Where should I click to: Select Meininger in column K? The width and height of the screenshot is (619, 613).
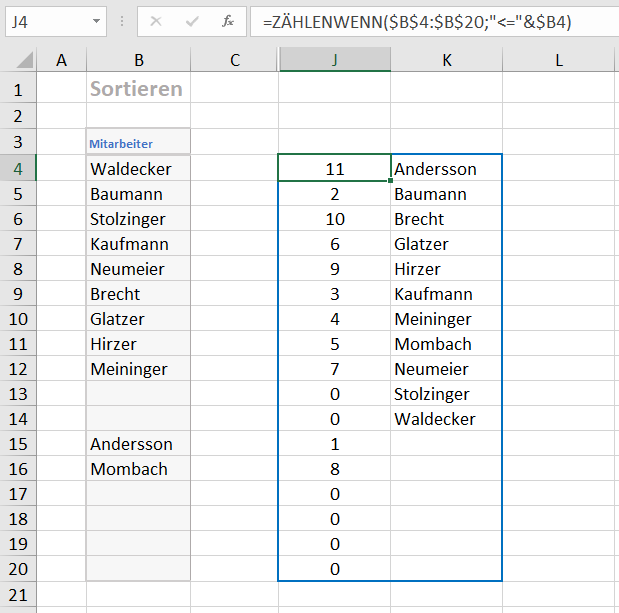coord(446,319)
